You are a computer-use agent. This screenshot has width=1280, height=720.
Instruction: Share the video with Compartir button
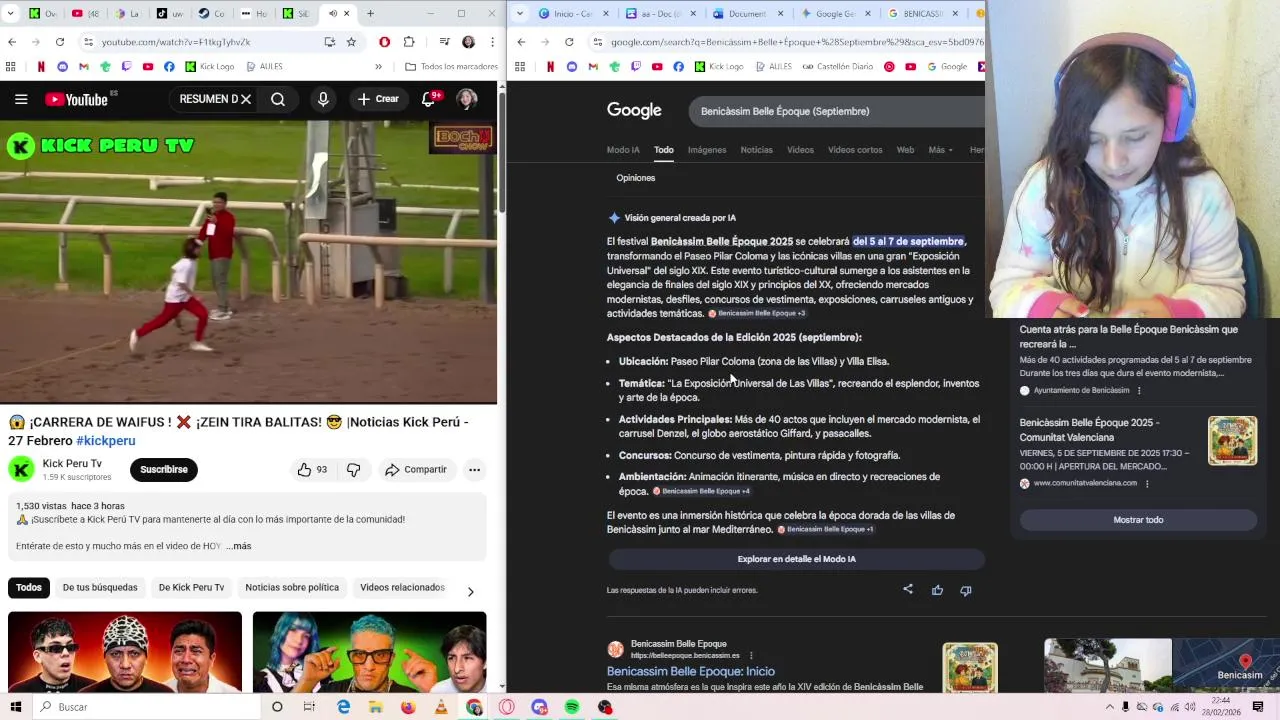point(416,469)
